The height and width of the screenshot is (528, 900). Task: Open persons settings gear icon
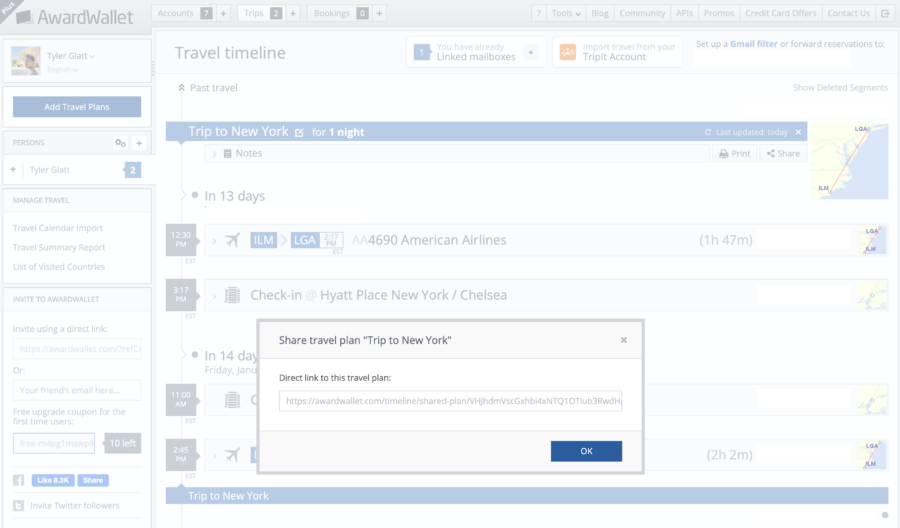(120, 143)
